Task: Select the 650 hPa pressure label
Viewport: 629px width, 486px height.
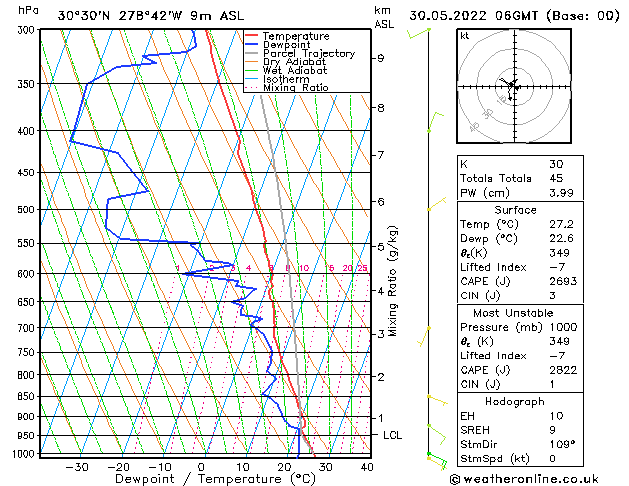Action: coord(28,302)
